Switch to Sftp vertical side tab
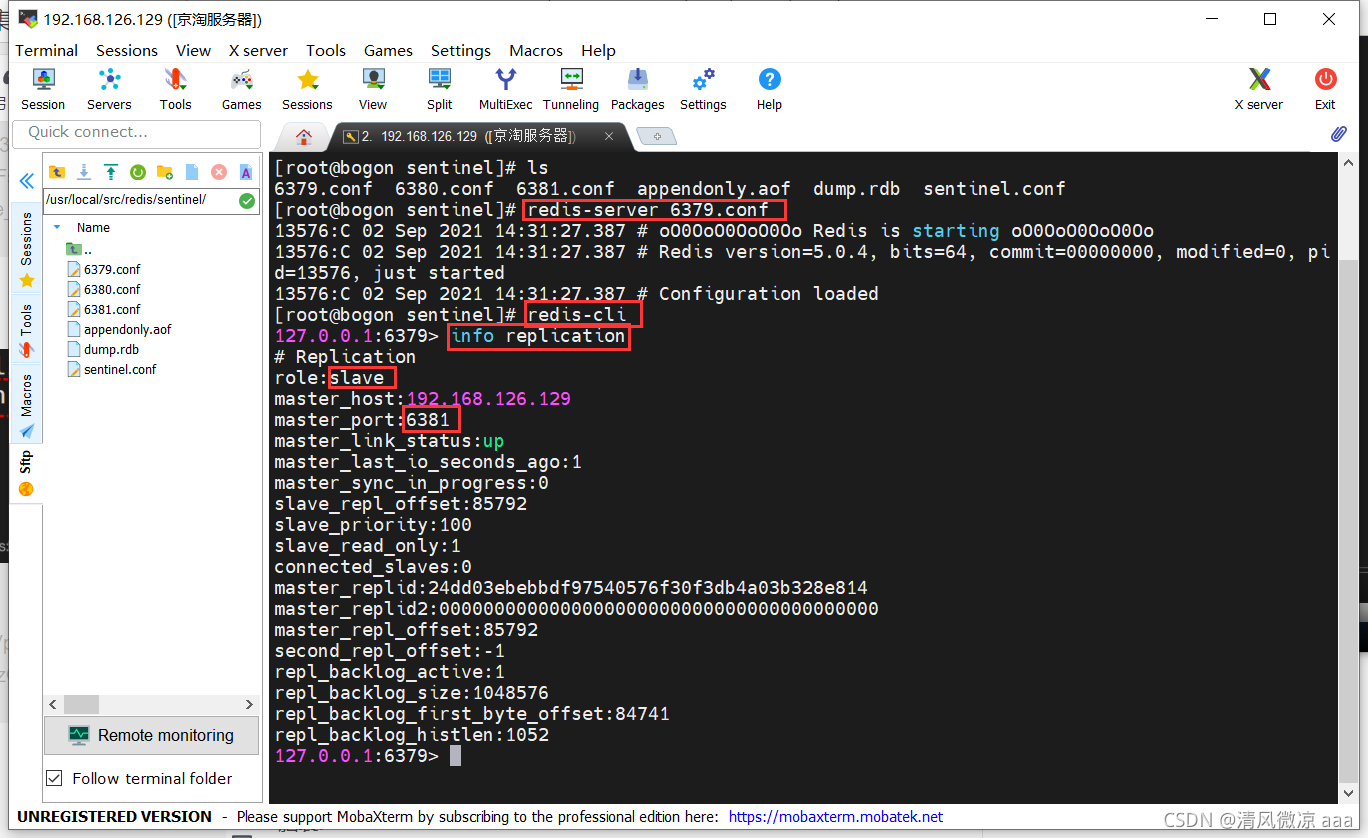 [27, 473]
